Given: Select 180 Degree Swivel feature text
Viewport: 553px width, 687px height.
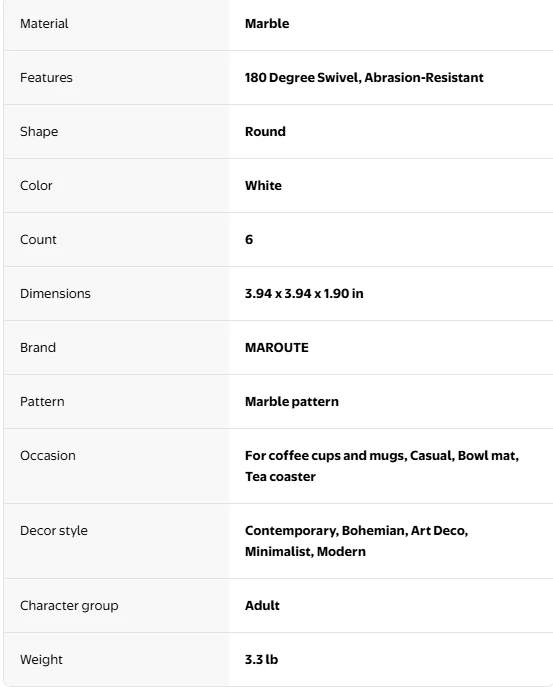Looking at the screenshot, I should click(x=303, y=78).
